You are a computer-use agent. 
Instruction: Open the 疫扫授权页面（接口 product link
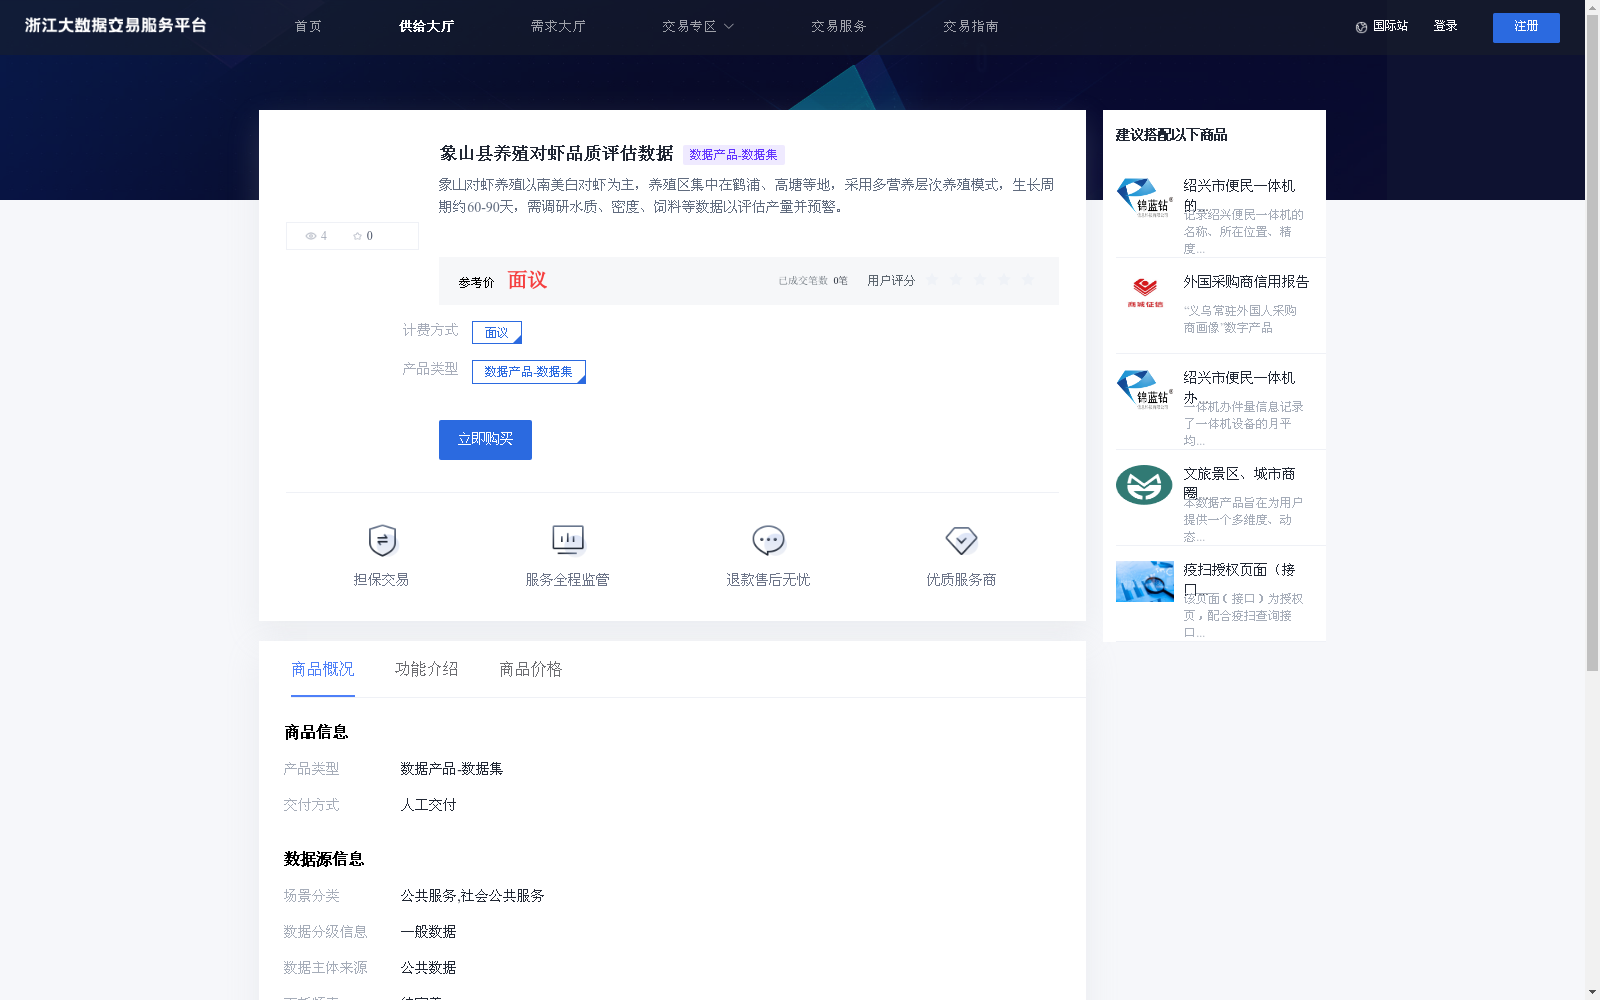point(1239,579)
